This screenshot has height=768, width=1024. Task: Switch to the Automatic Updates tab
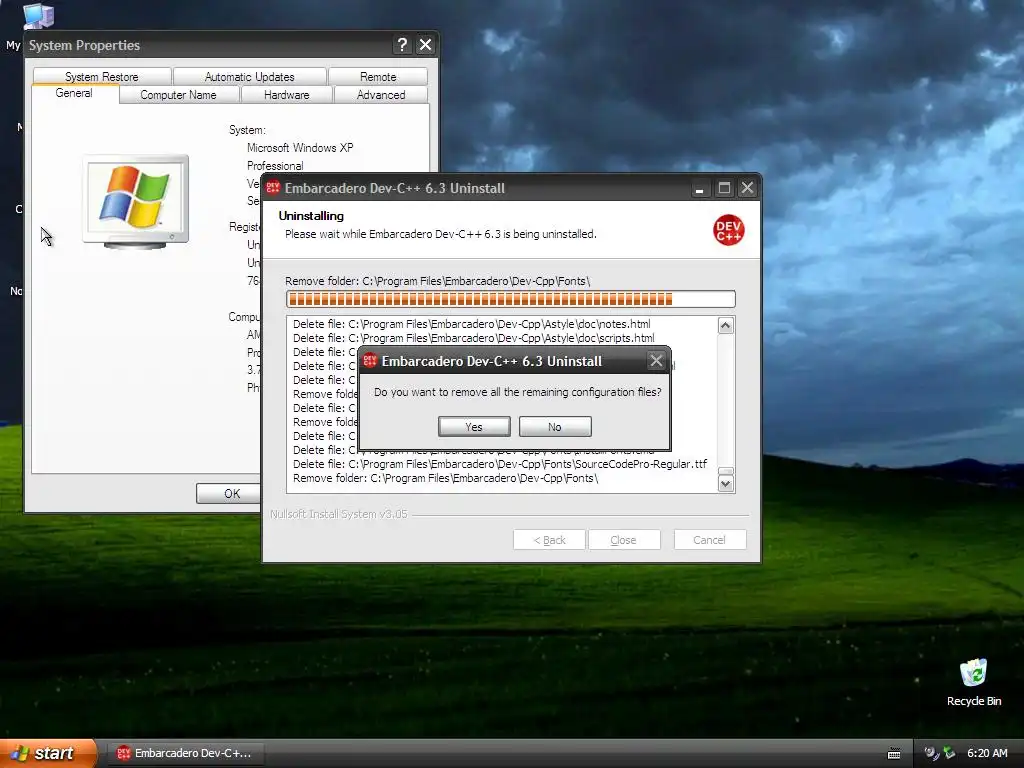click(x=249, y=76)
